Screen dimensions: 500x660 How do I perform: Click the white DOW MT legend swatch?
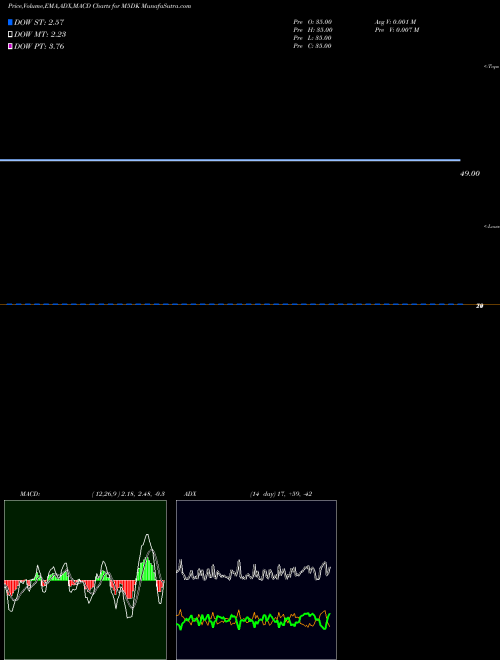(x=10, y=35)
